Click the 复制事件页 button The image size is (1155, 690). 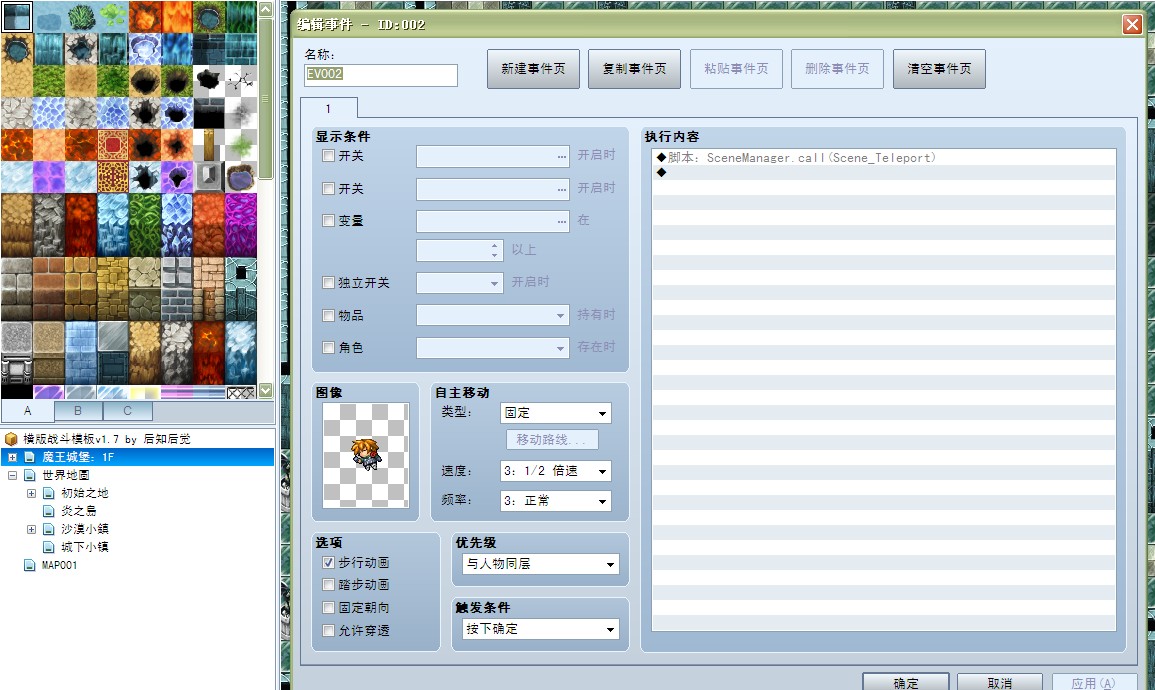(x=634, y=68)
